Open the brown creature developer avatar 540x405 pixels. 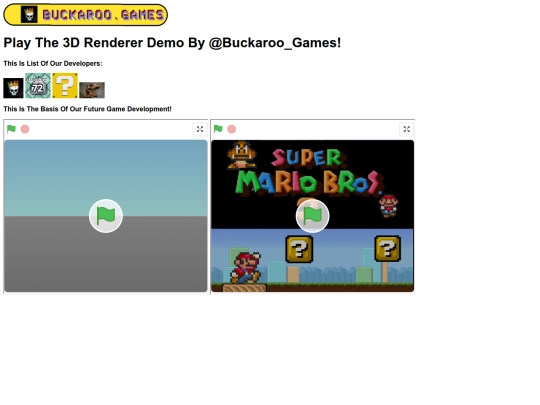[92, 90]
